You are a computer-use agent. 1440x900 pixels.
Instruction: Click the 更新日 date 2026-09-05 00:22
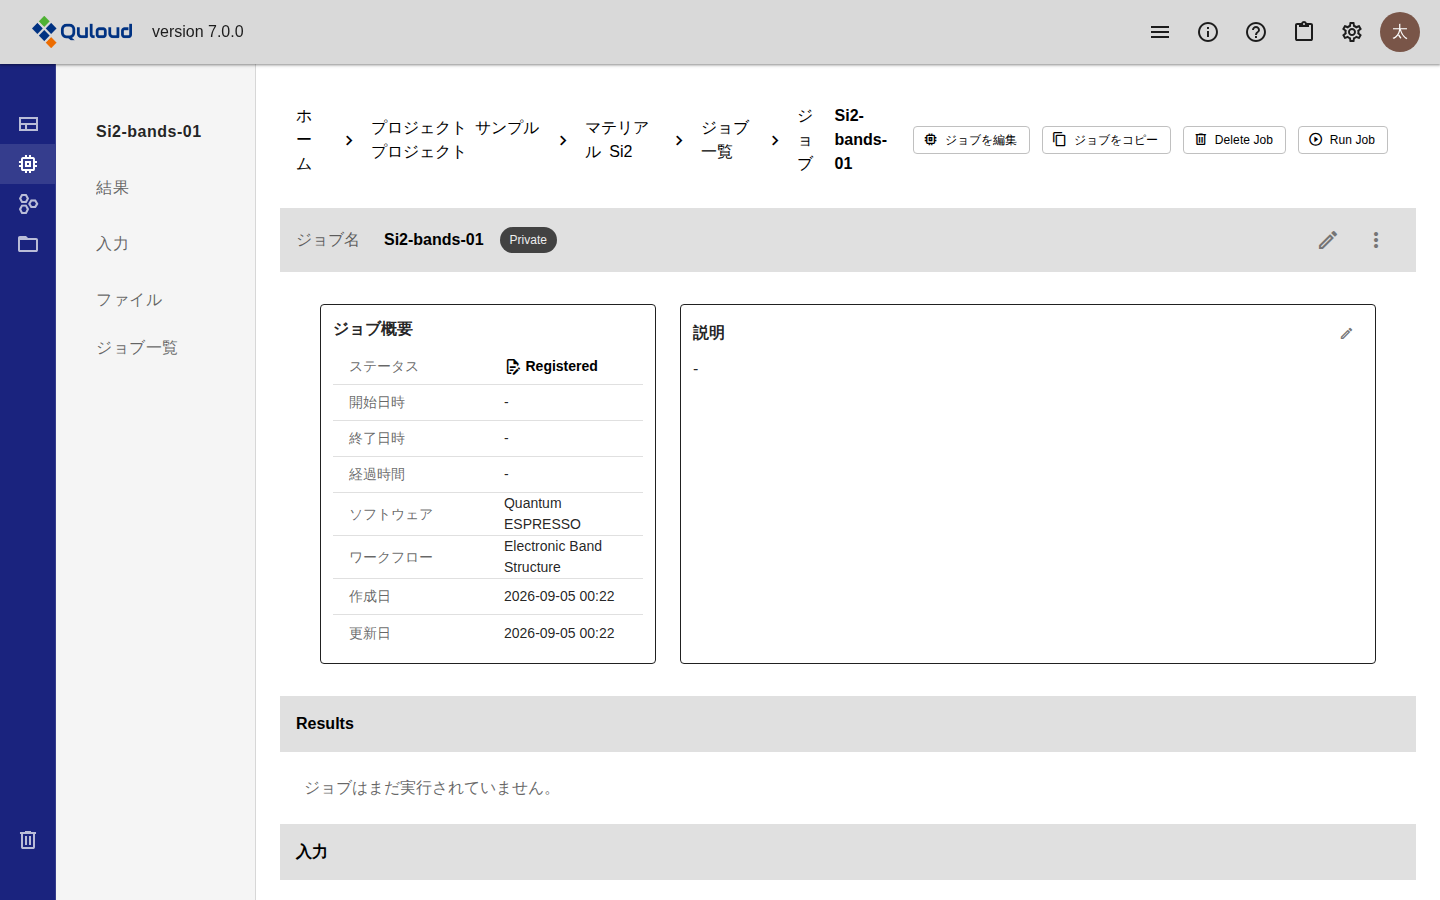click(559, 634)
